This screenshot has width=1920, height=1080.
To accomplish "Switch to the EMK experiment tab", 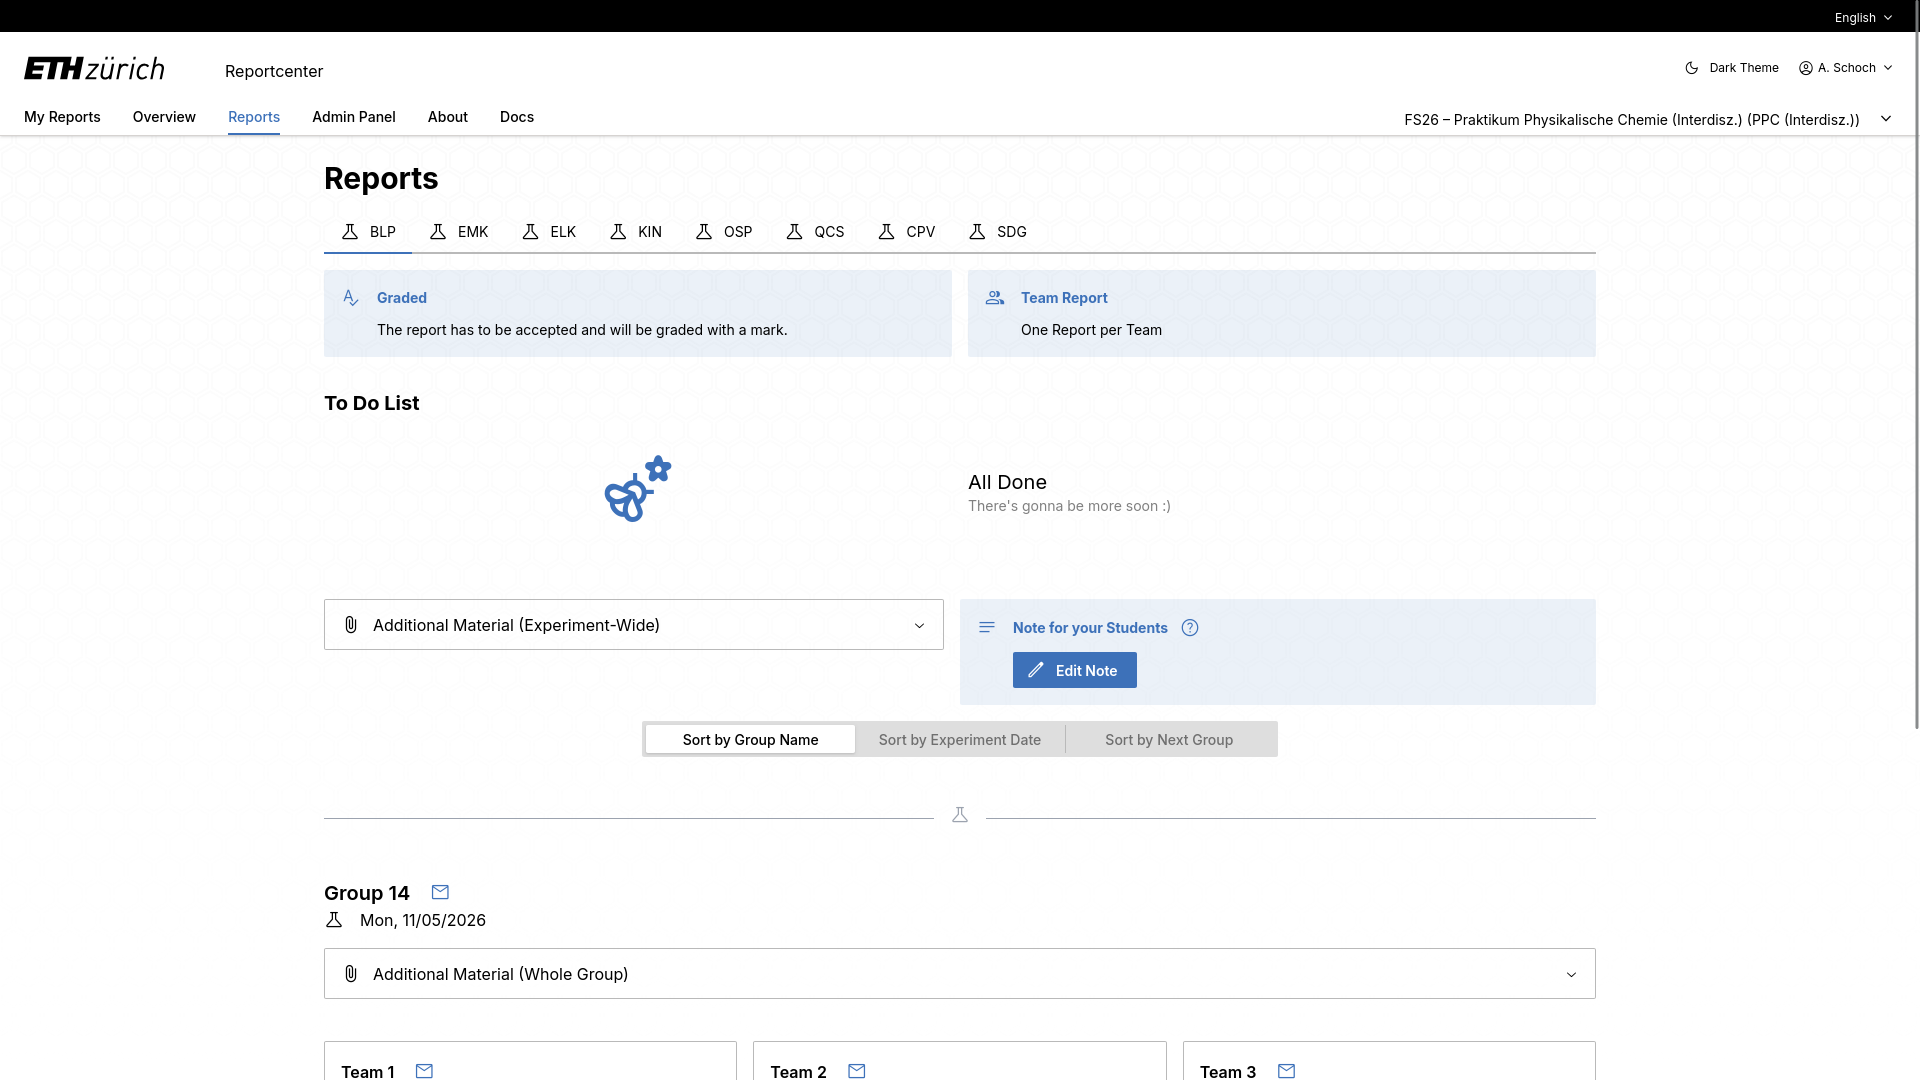I will pyautogui.click(x=460, y=232).
